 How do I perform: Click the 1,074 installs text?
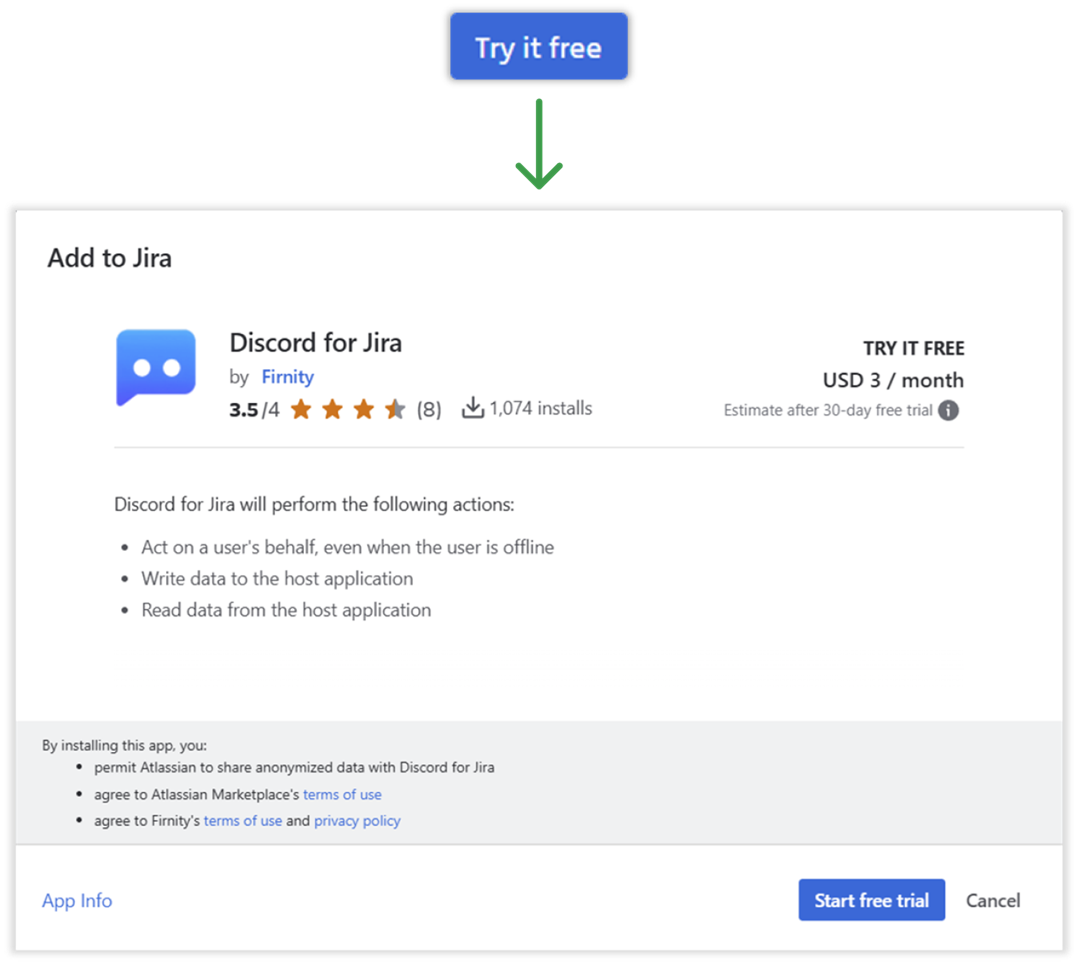(540, 408)
